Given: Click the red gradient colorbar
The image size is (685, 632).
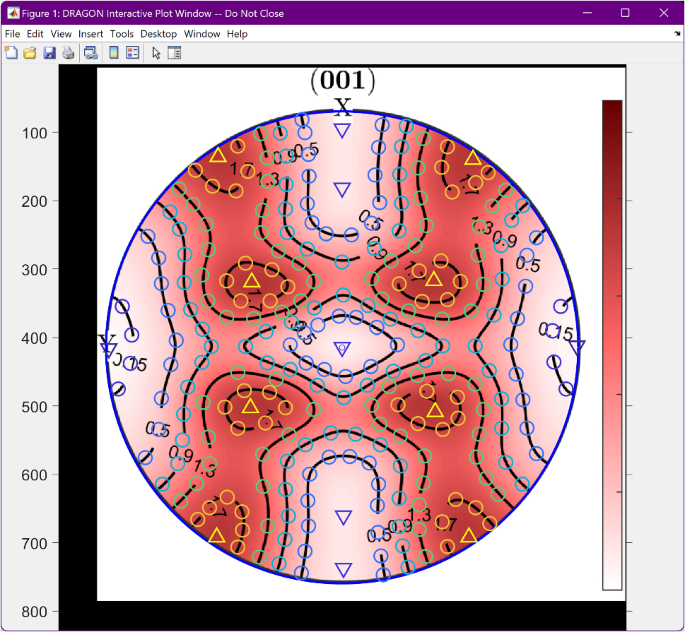Looking at the screenshot, I should [612, 345].
